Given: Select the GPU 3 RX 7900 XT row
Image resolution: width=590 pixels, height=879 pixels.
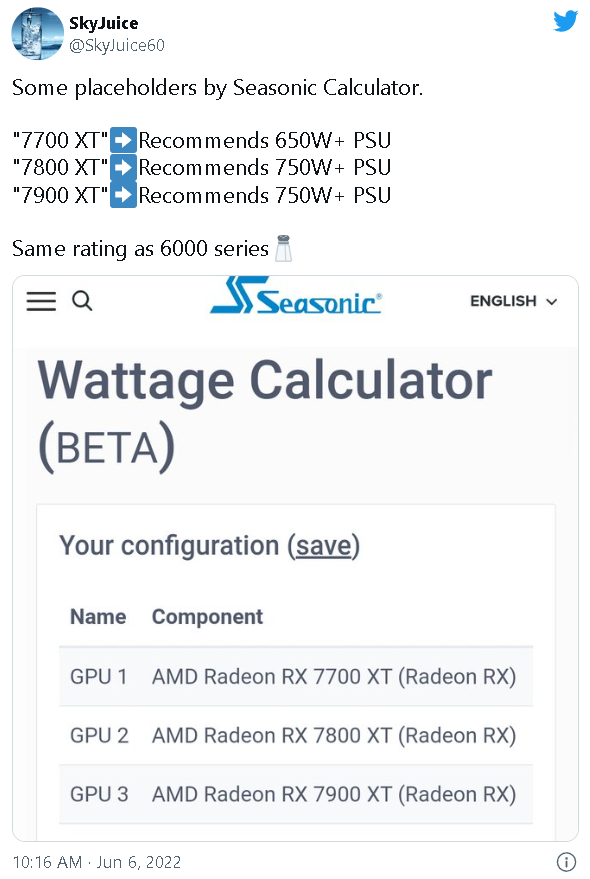Looking at the screenshot, I should point(296,794).
